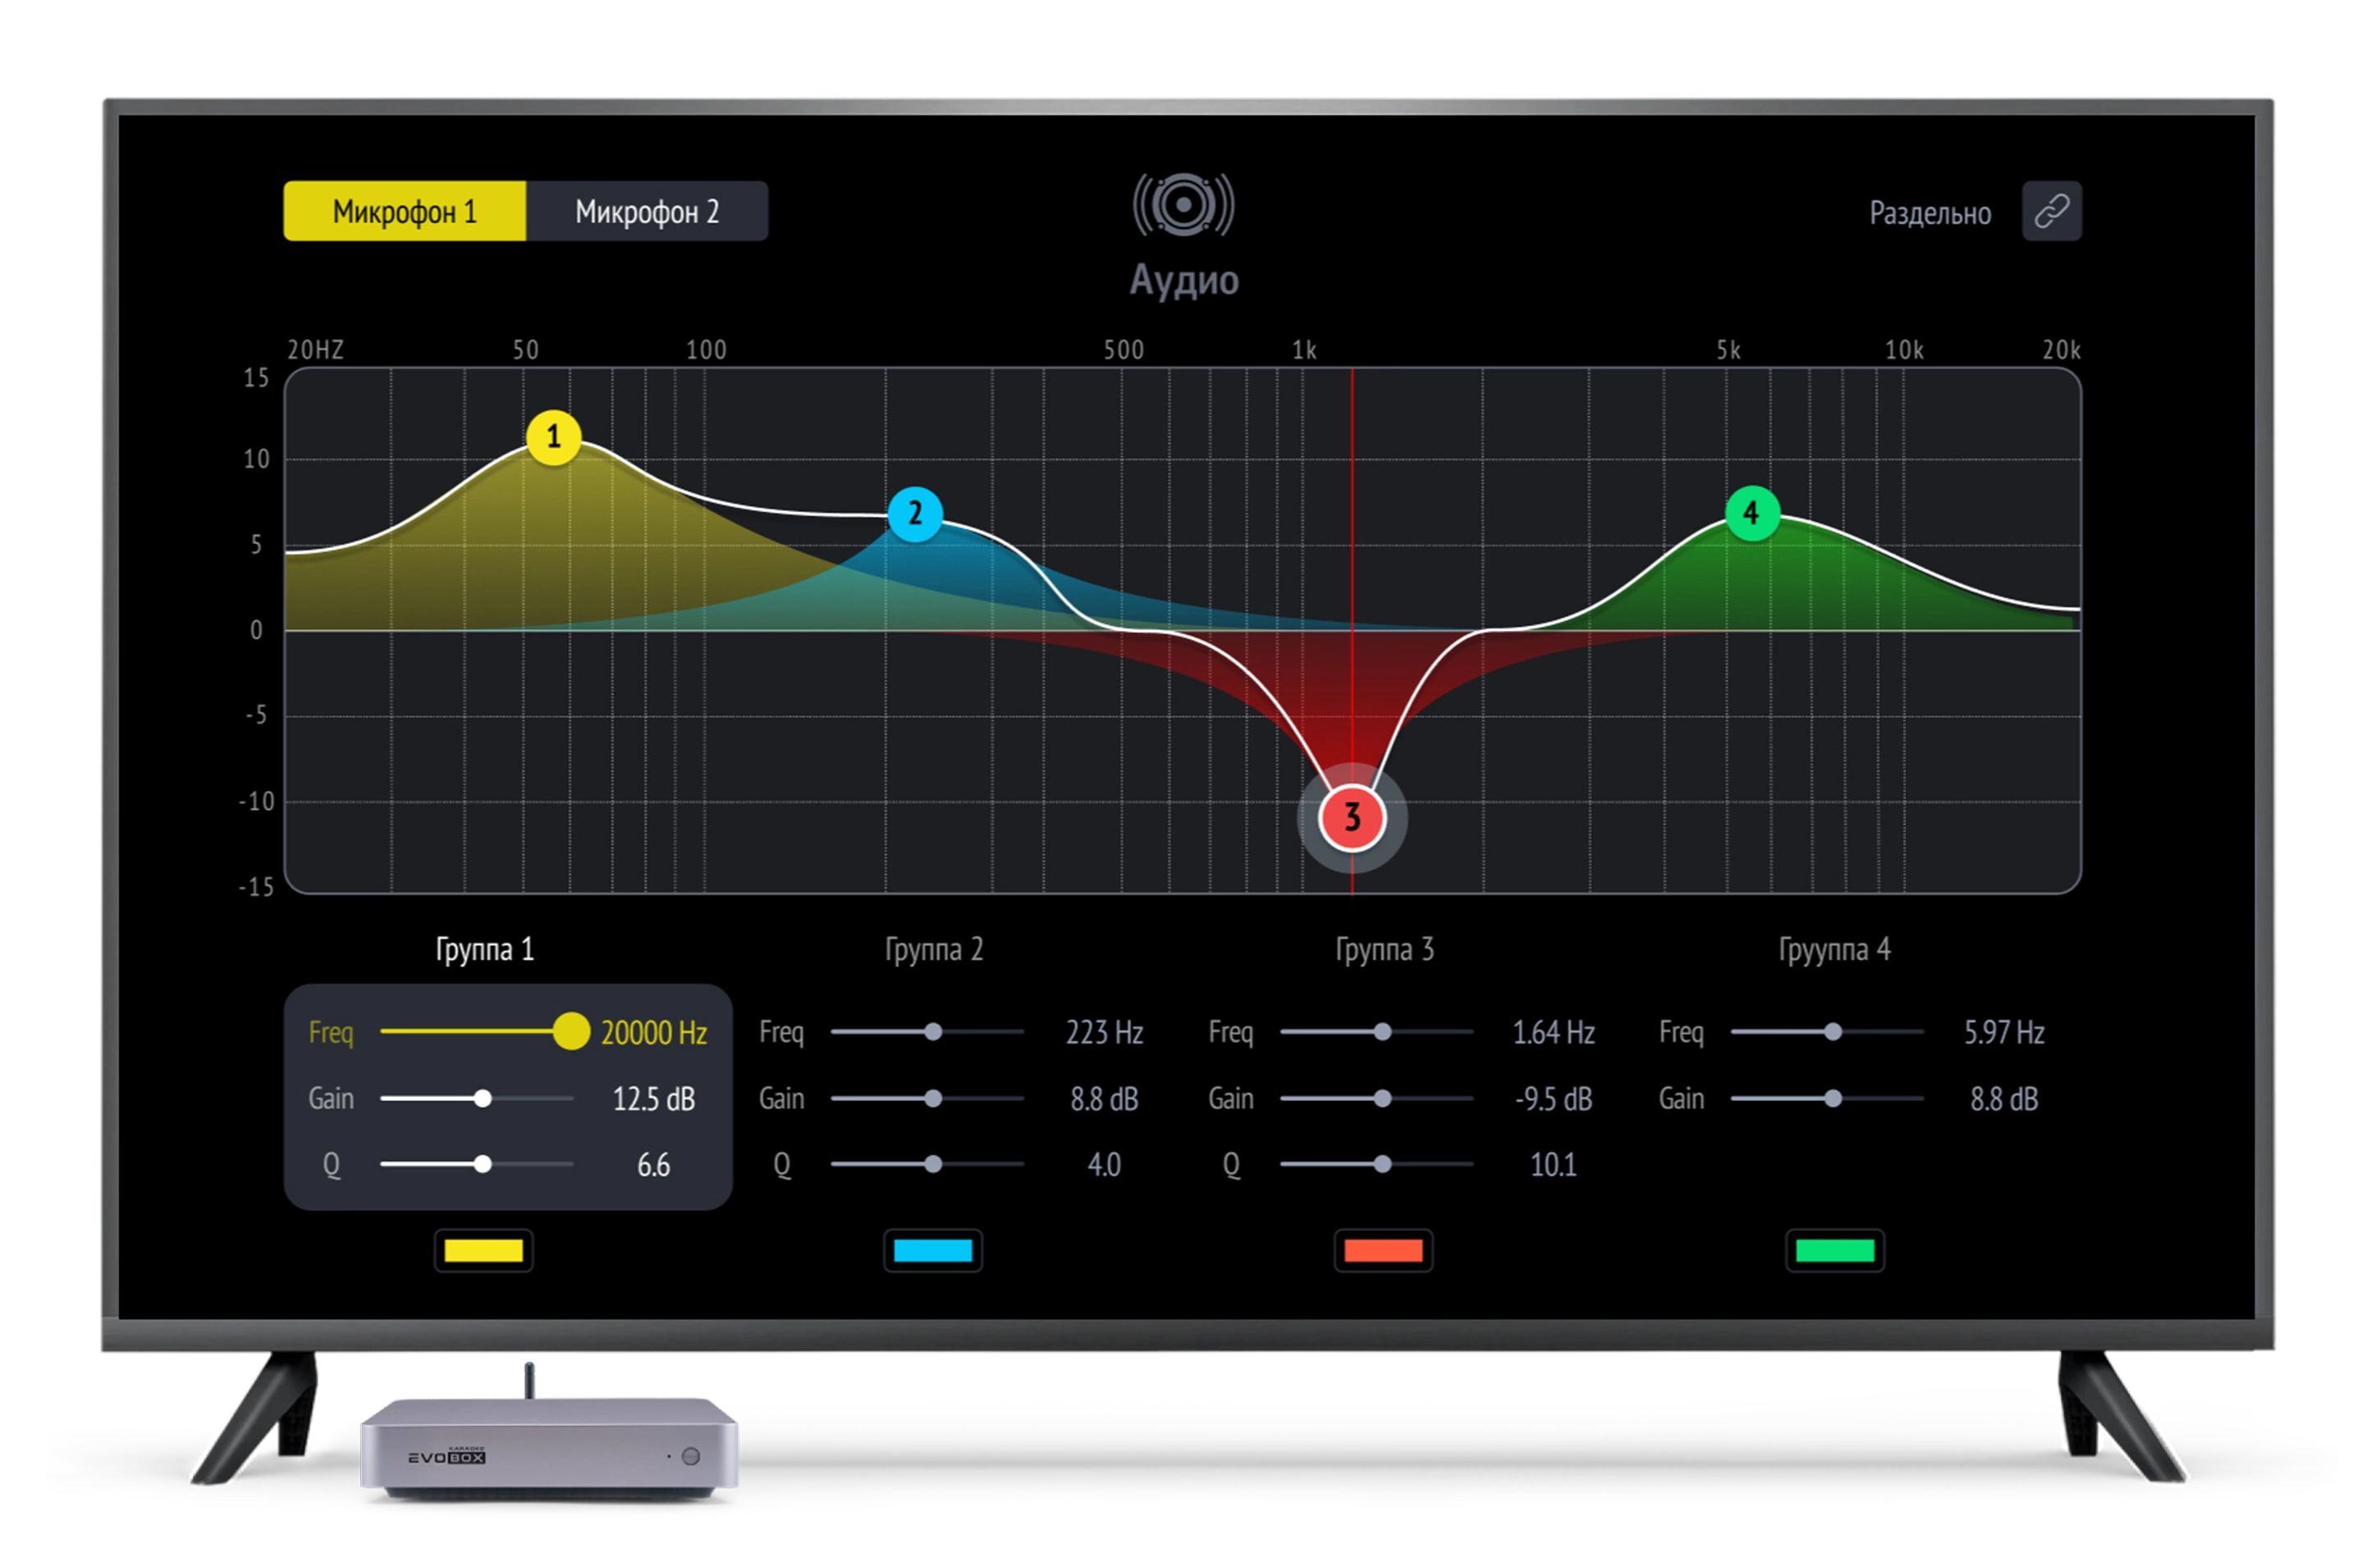Click Группа 4 Freq value 5.97 Hz

pos(2003,1032)
